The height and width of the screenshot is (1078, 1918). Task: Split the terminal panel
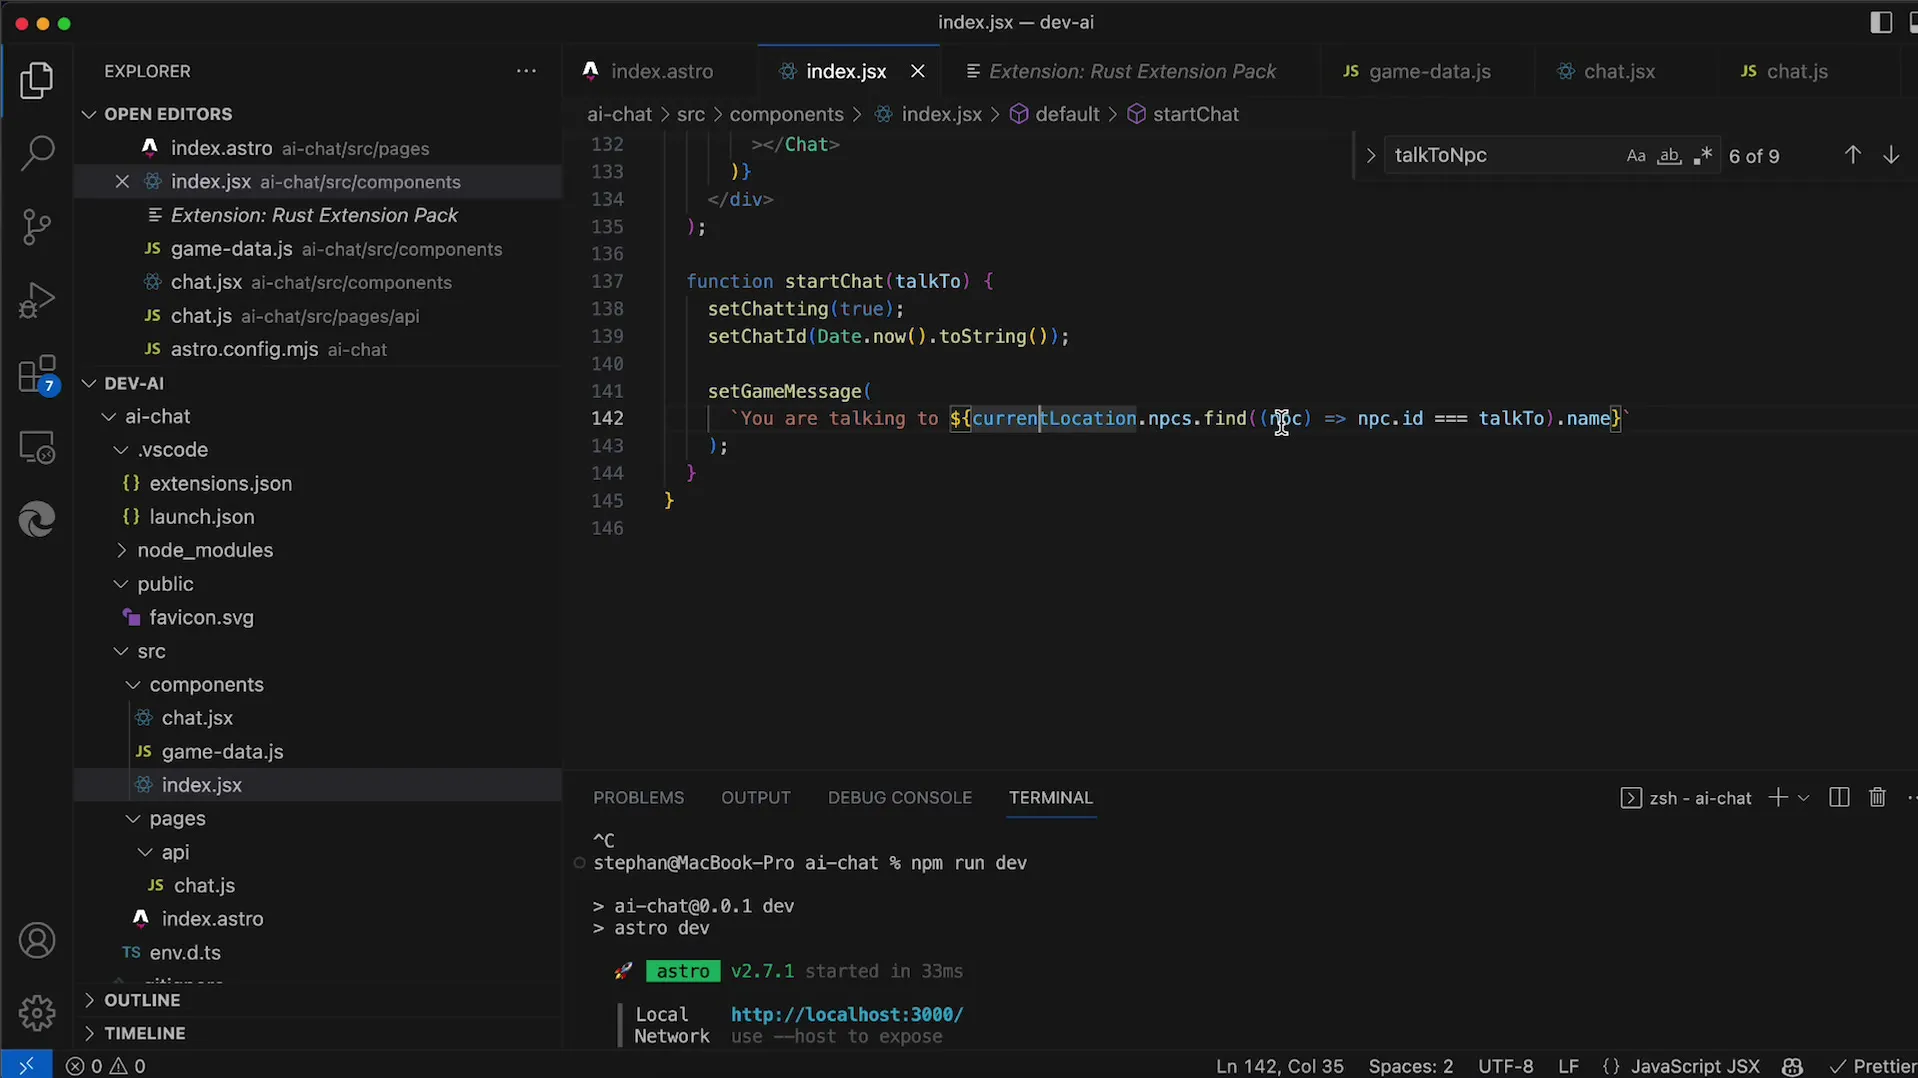point(1839,797)
